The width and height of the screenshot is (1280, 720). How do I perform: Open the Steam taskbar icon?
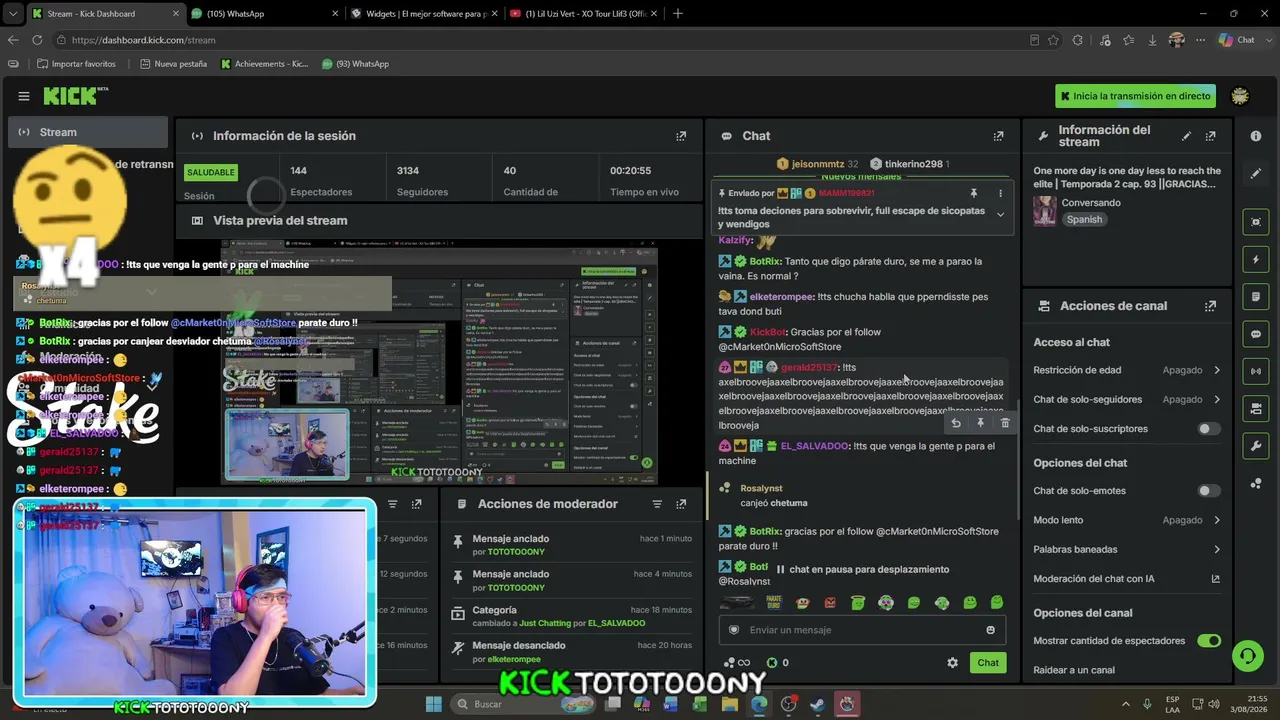point(817,704)
